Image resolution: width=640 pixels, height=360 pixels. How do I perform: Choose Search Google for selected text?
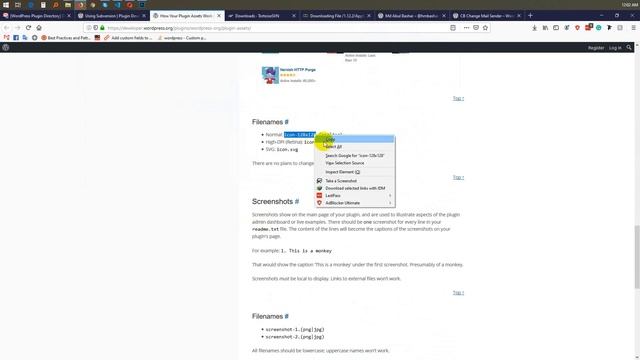pyautogui.click(x=355, y=156)
